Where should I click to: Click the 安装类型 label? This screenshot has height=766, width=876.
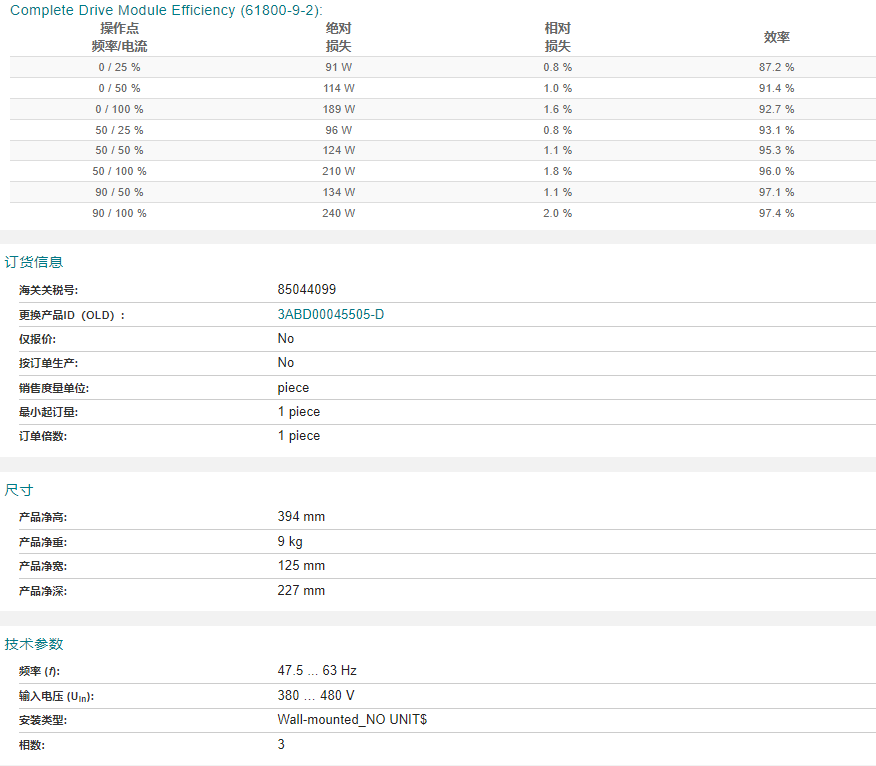point(43,720)
